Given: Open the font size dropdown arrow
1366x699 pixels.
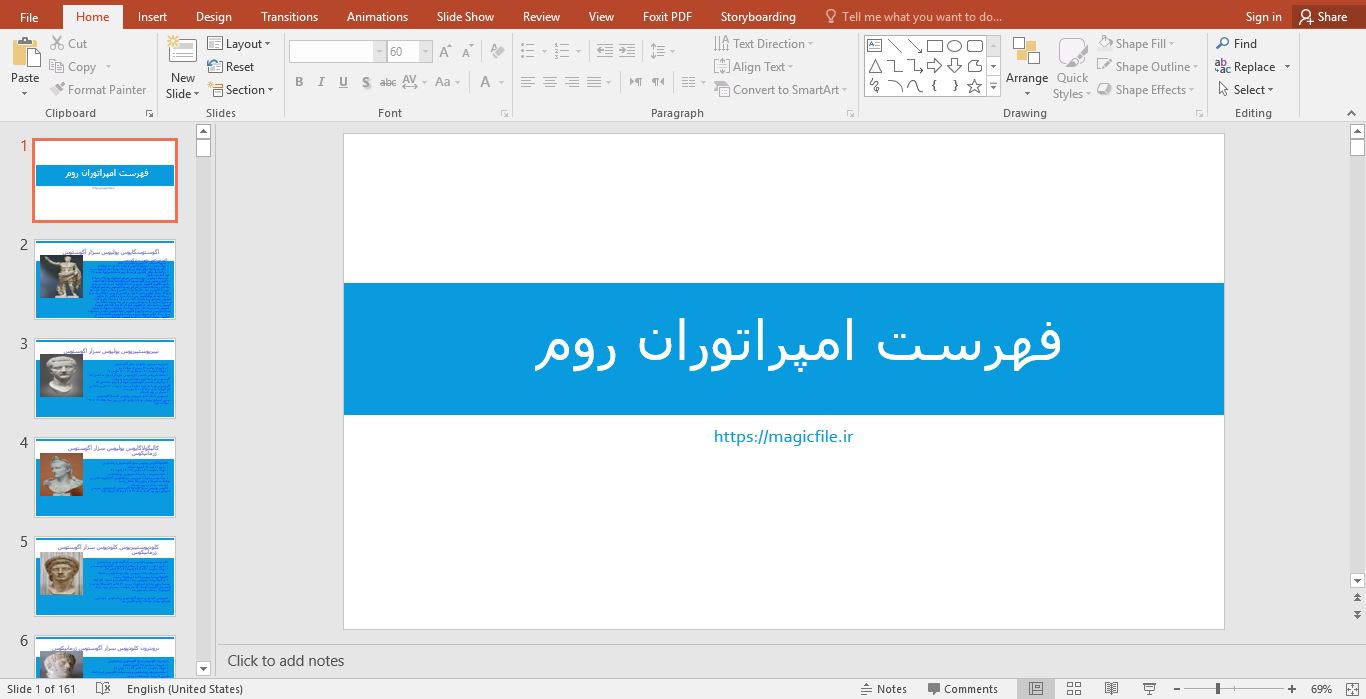Looking at the screenshot, I should [426, 52].
